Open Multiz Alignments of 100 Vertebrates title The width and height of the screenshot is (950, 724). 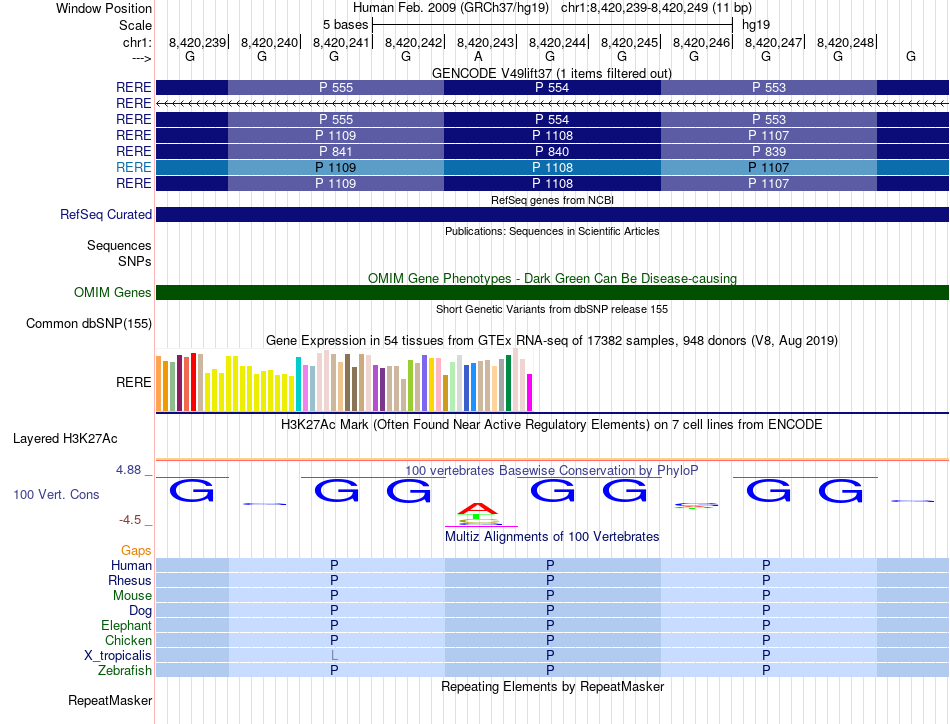[x=552, y=536]
